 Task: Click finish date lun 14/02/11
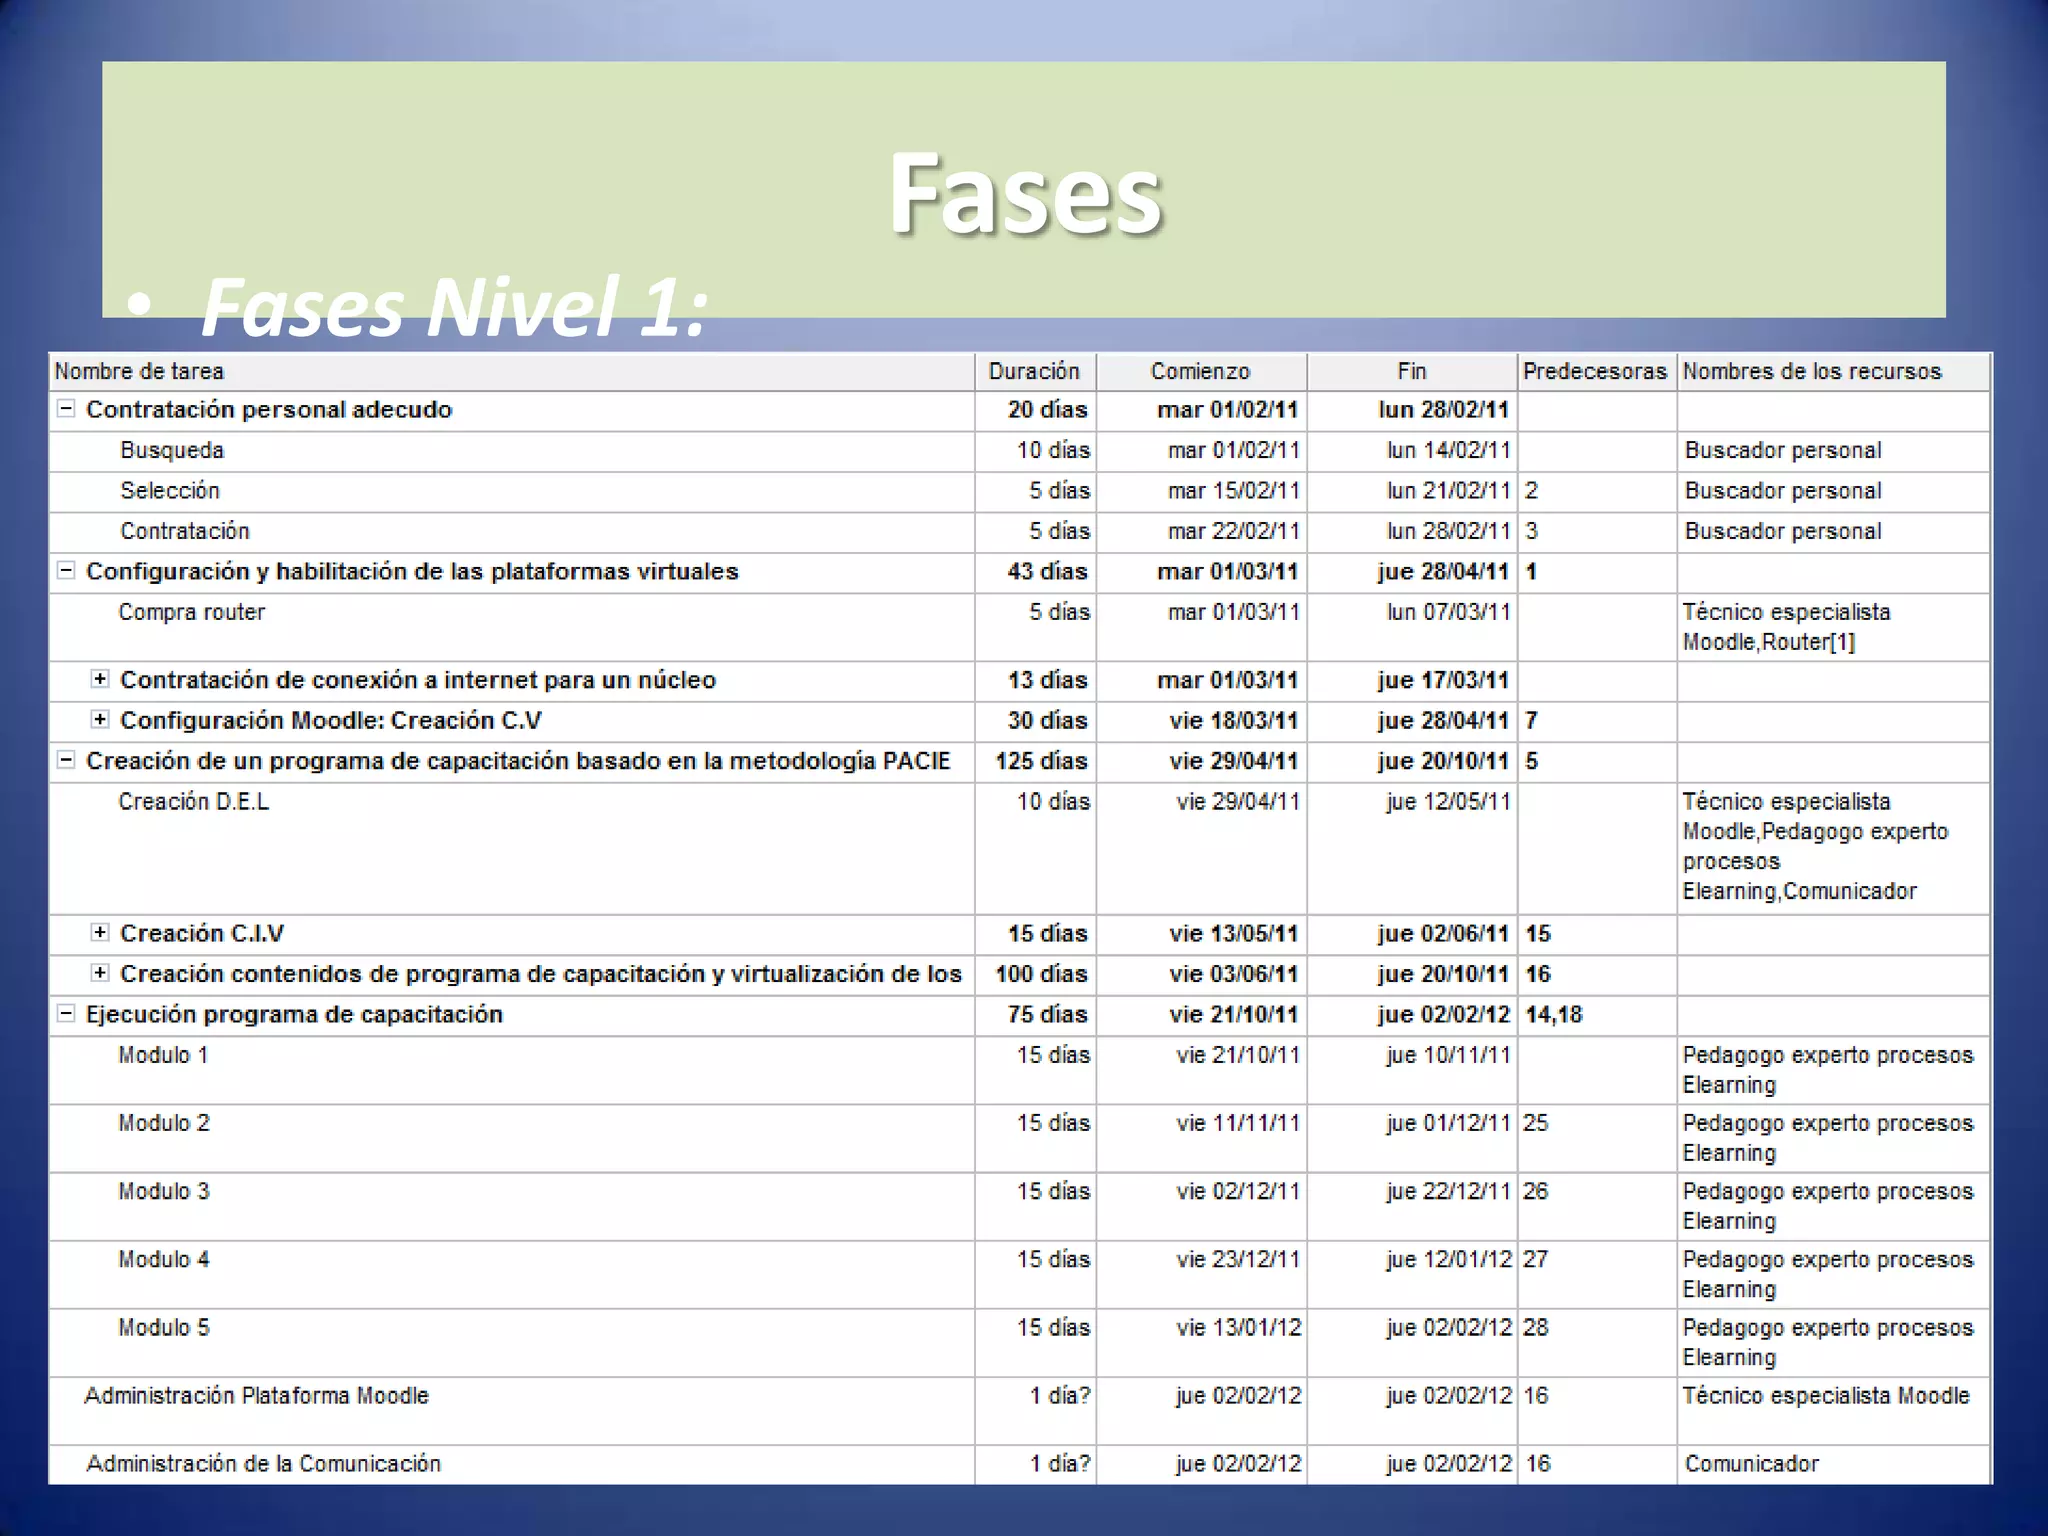click(1412, 451)
